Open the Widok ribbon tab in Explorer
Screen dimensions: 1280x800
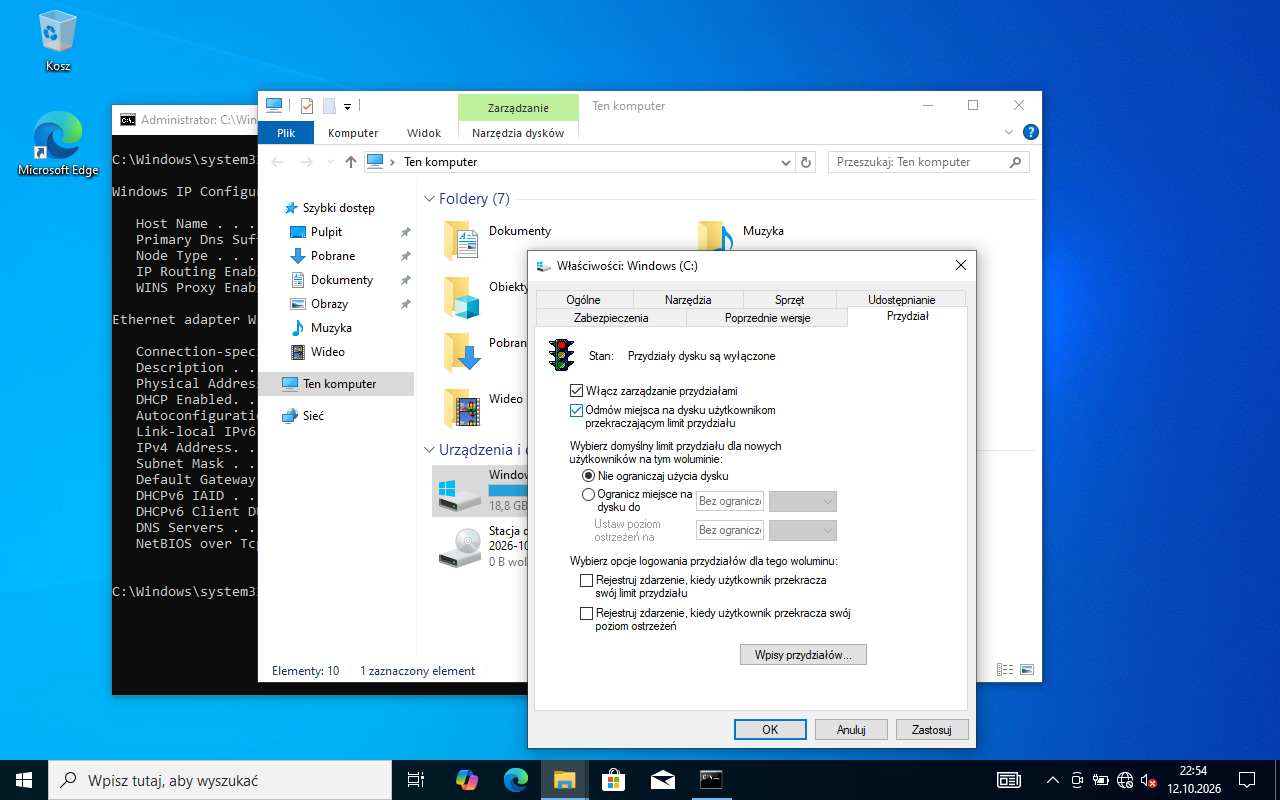[424, 133]
